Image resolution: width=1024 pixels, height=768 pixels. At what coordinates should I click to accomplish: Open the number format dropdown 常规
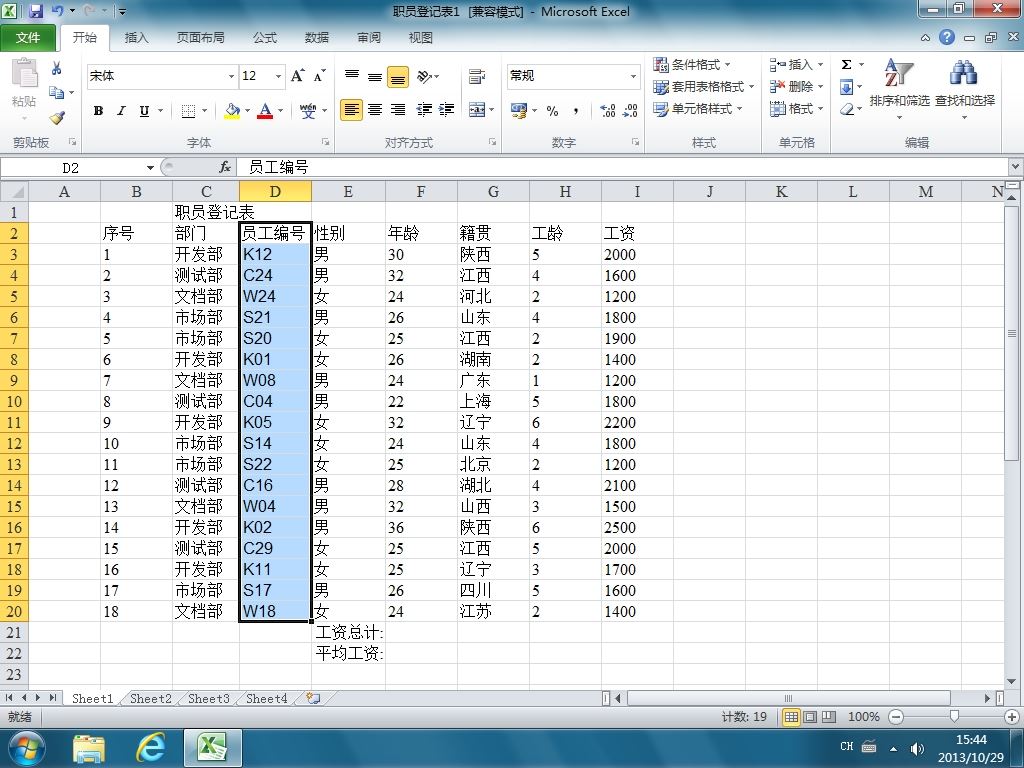coord(633,76)
